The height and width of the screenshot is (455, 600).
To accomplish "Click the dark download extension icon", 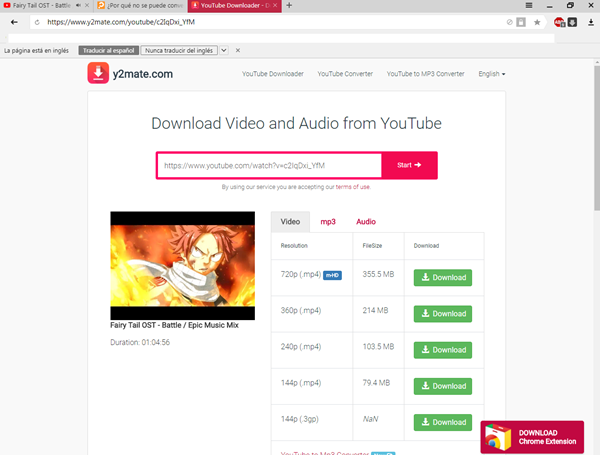I will pyautogui.click(x=572, y=22).
